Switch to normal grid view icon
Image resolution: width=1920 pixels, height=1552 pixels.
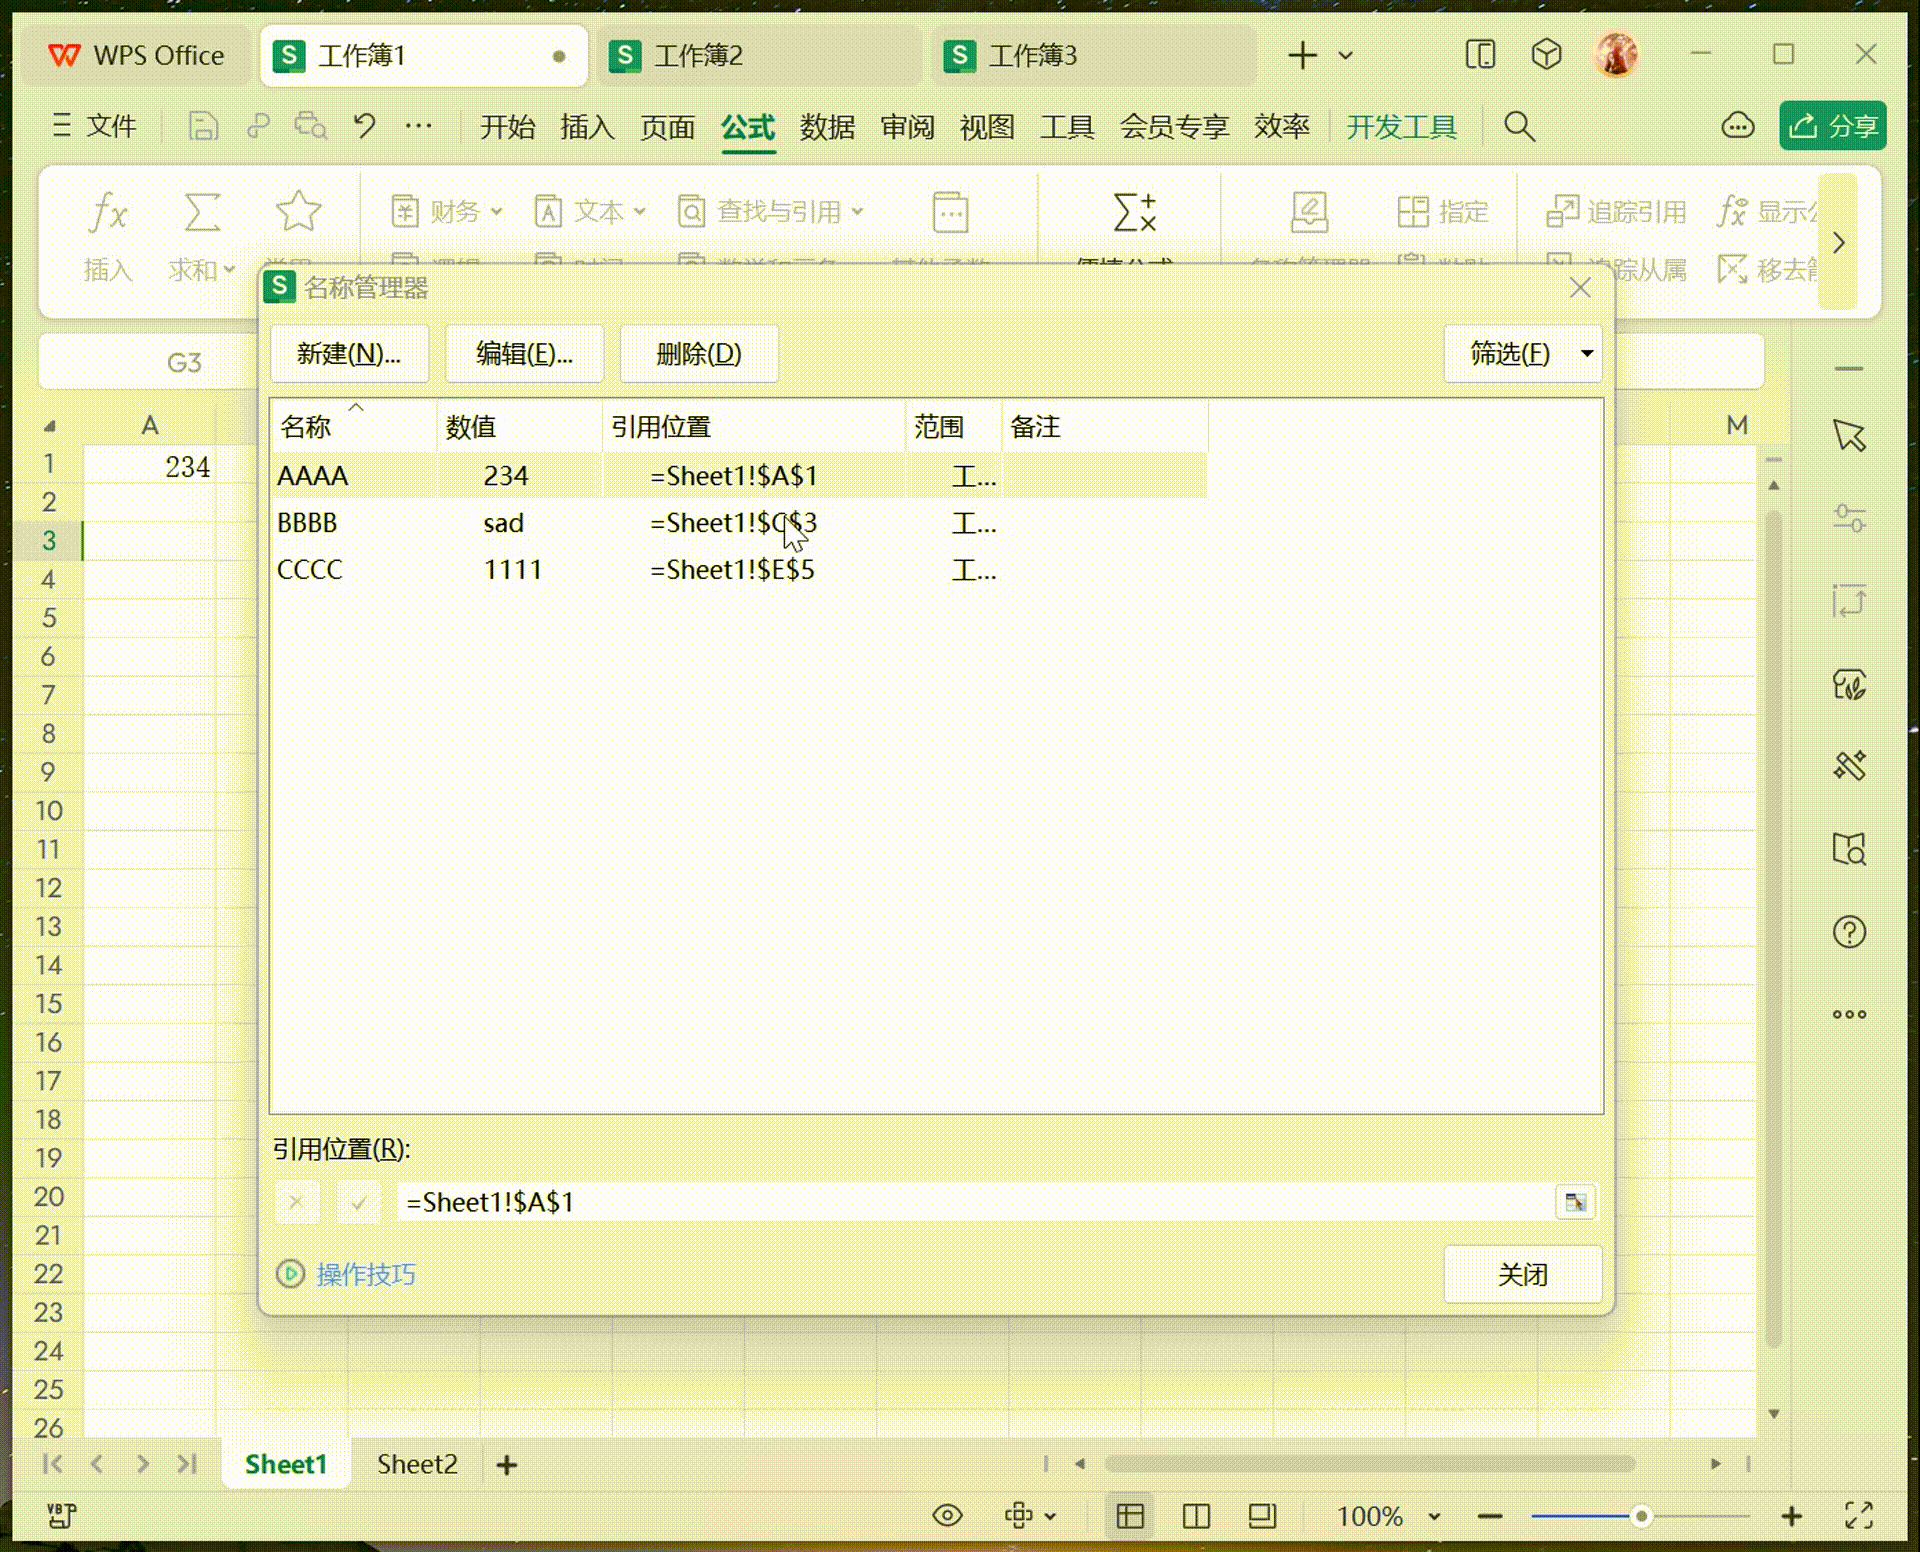1130,1516
